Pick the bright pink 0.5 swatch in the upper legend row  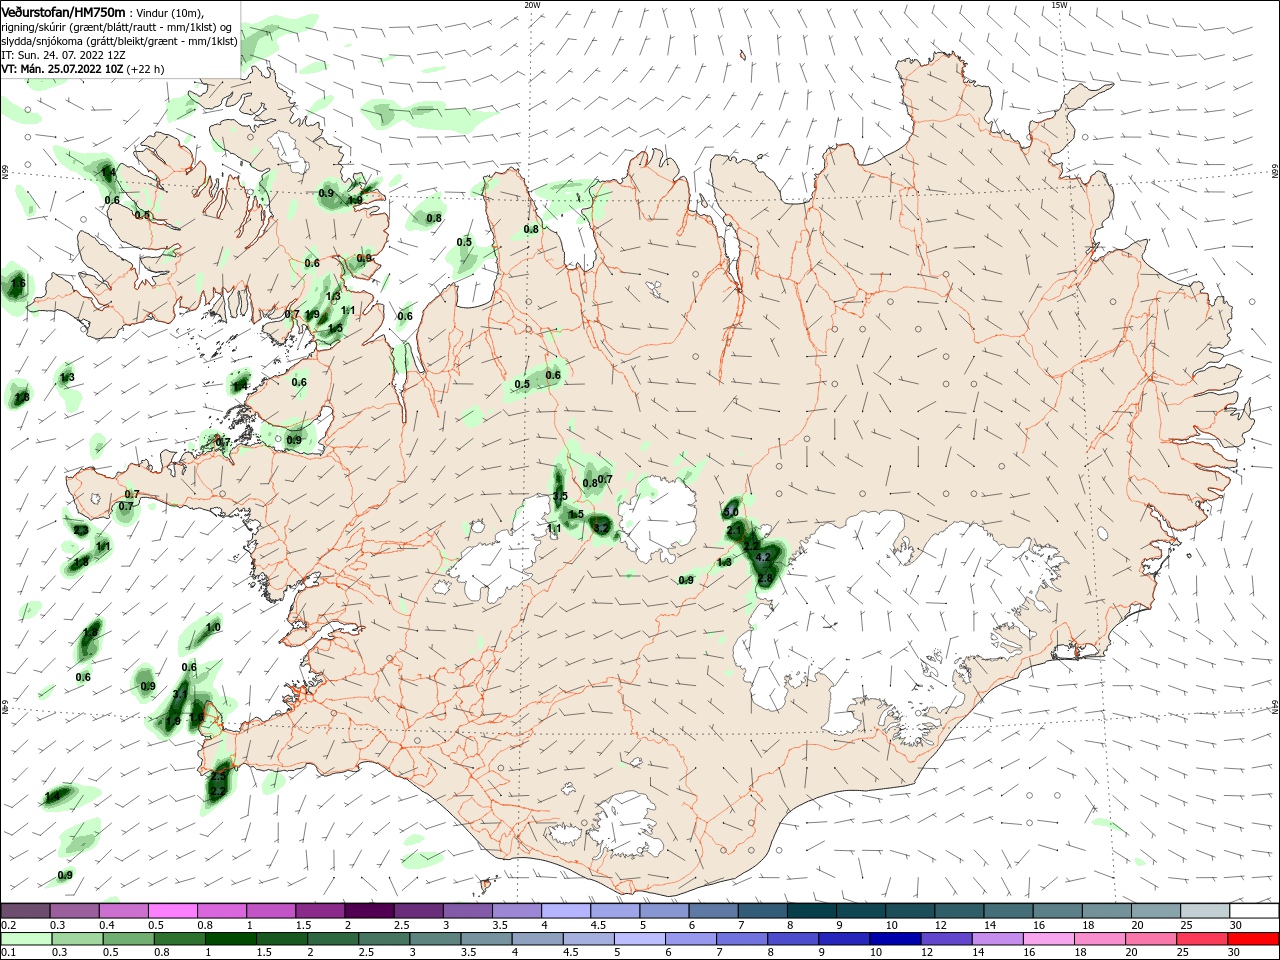(x=172, y=911)
